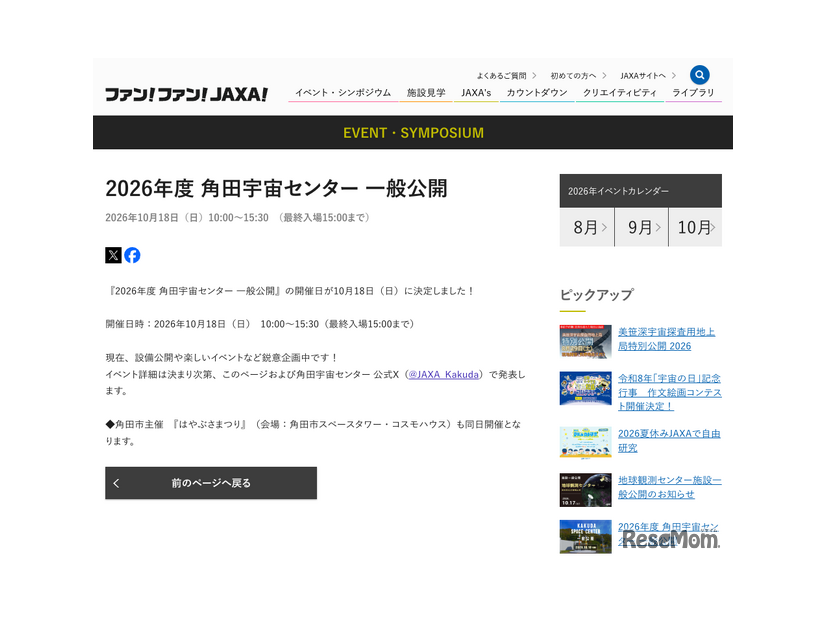The image size is (826, 620).
Task: Share the page via the Facebook icon
Action: click(132, 255)
